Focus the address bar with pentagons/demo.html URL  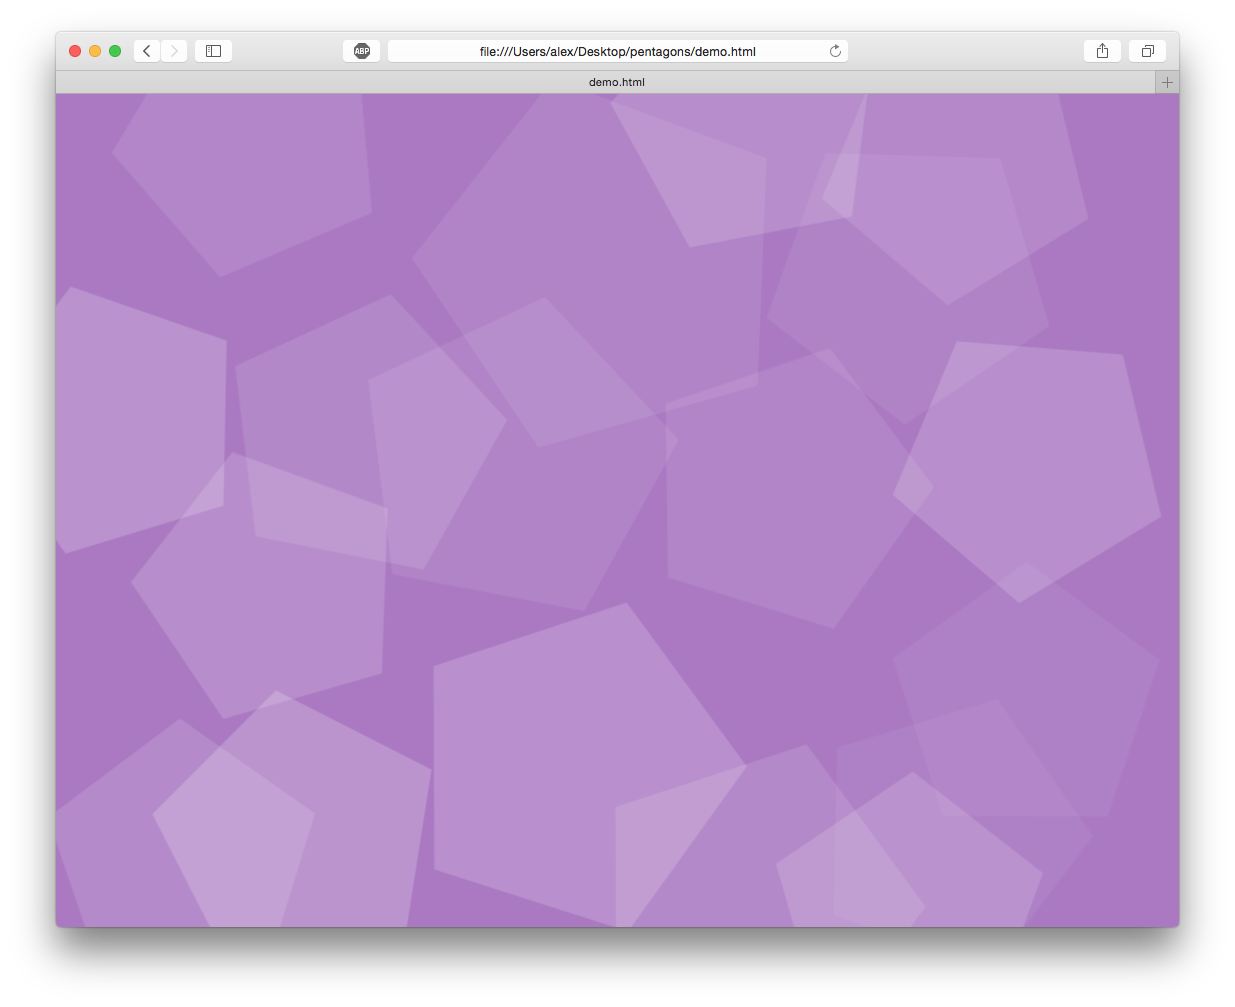[618, 51]
